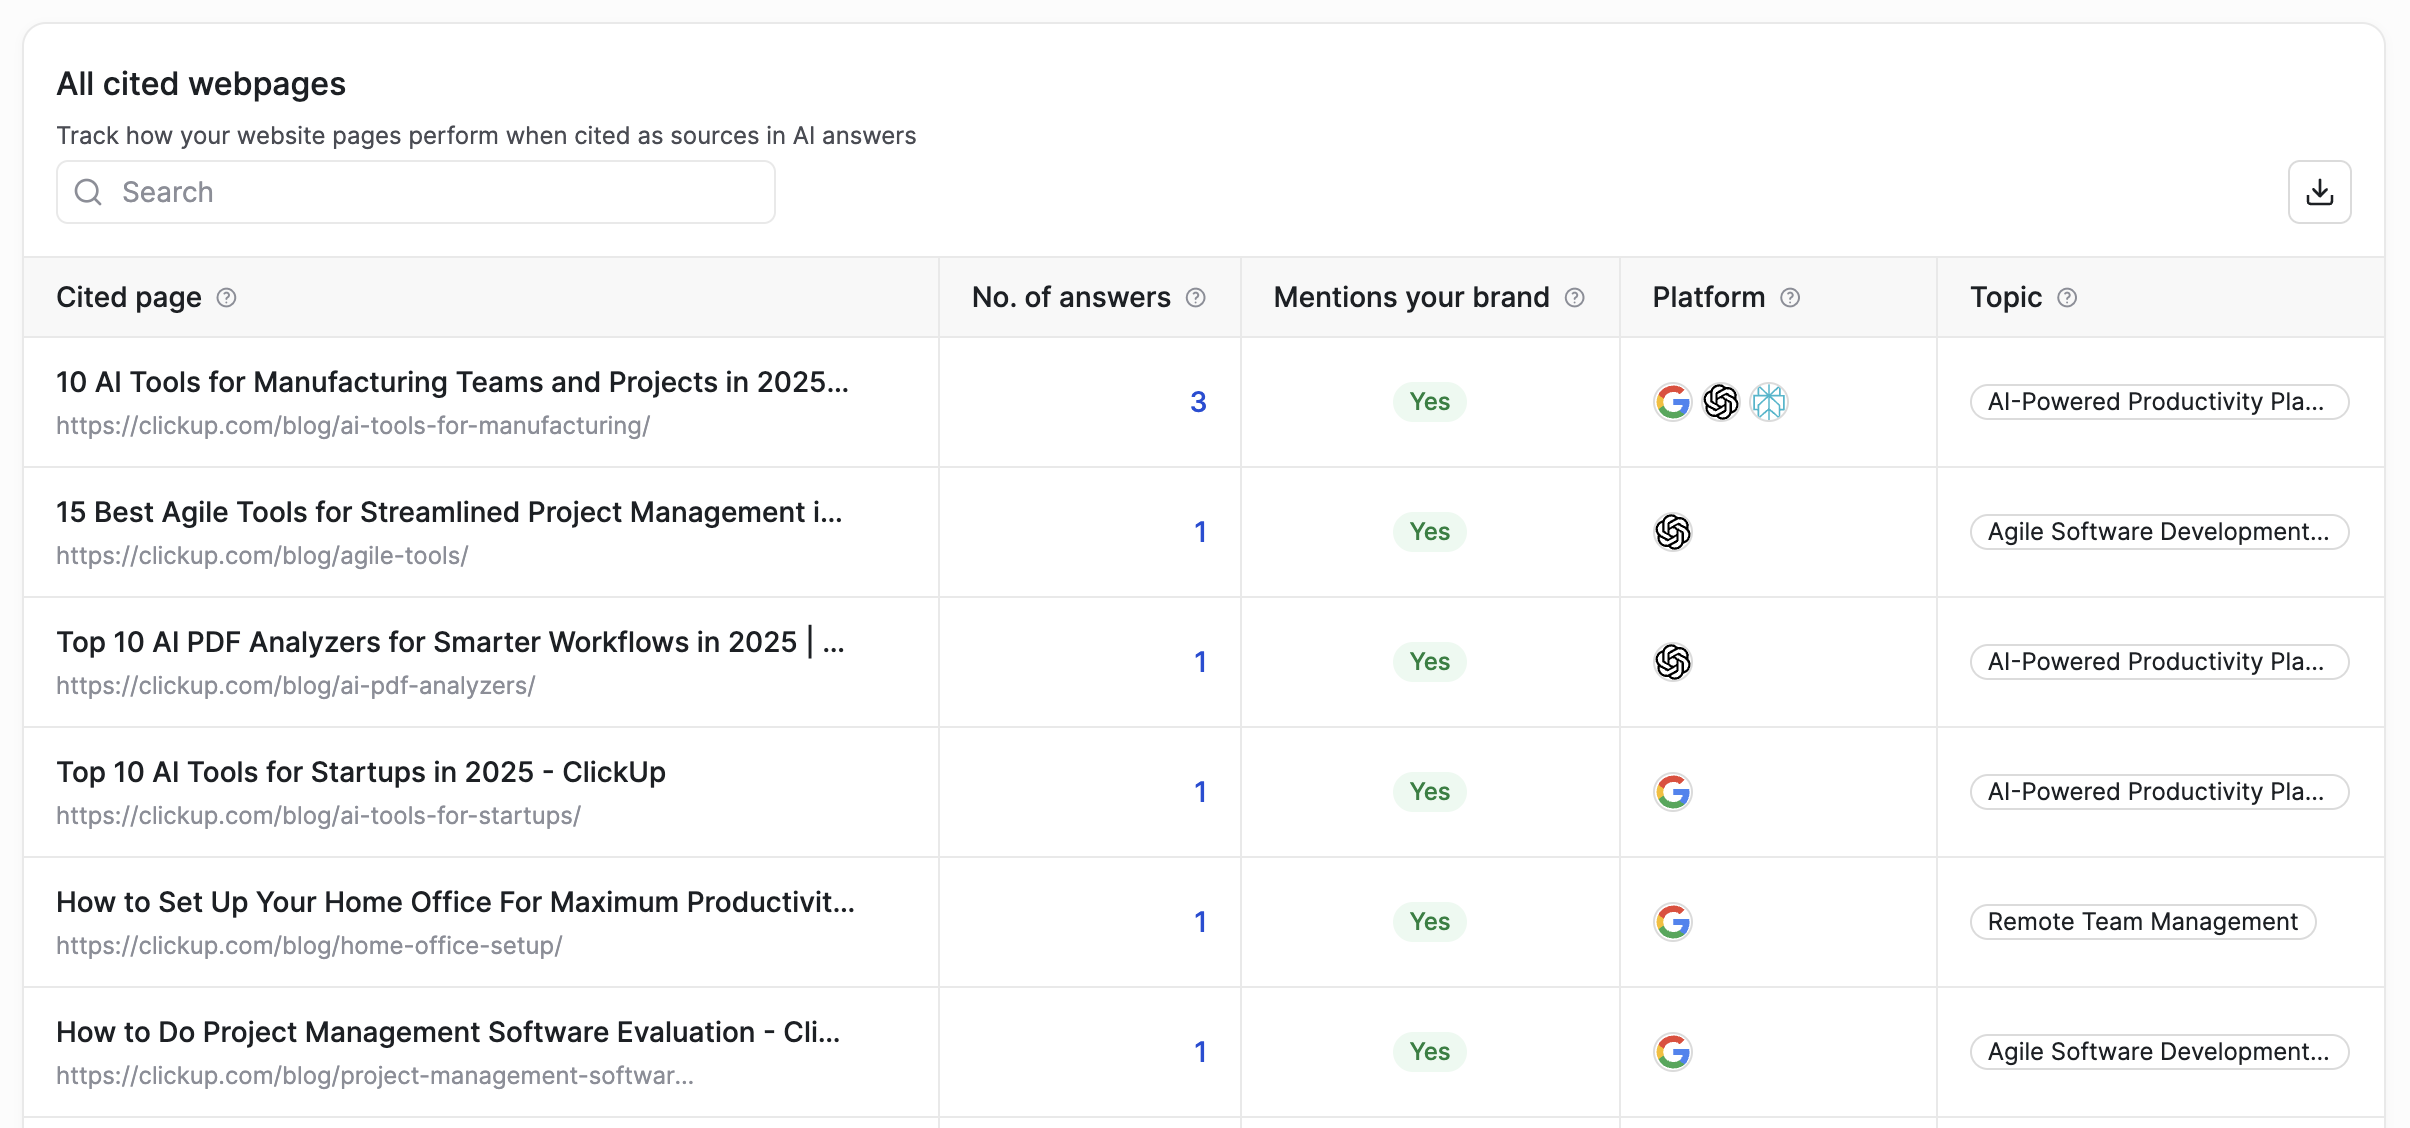Open Project Management Software Evaluation title

click(x=448, y=1032)
